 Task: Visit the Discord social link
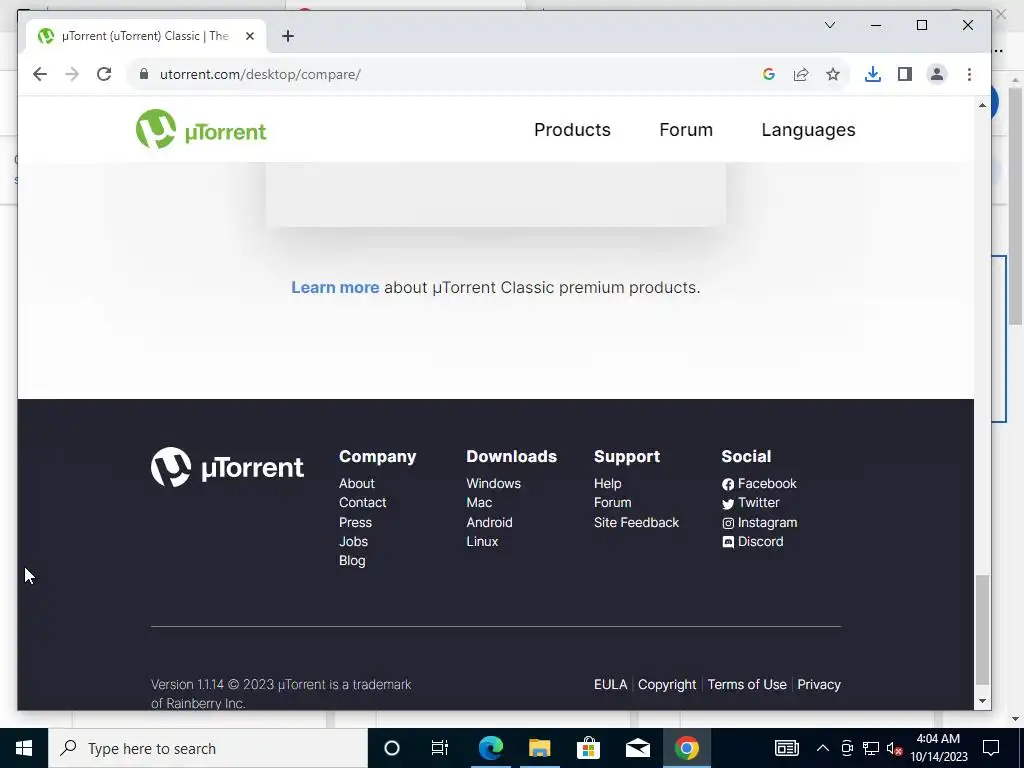pyautogui.click(x=752, y=541)
